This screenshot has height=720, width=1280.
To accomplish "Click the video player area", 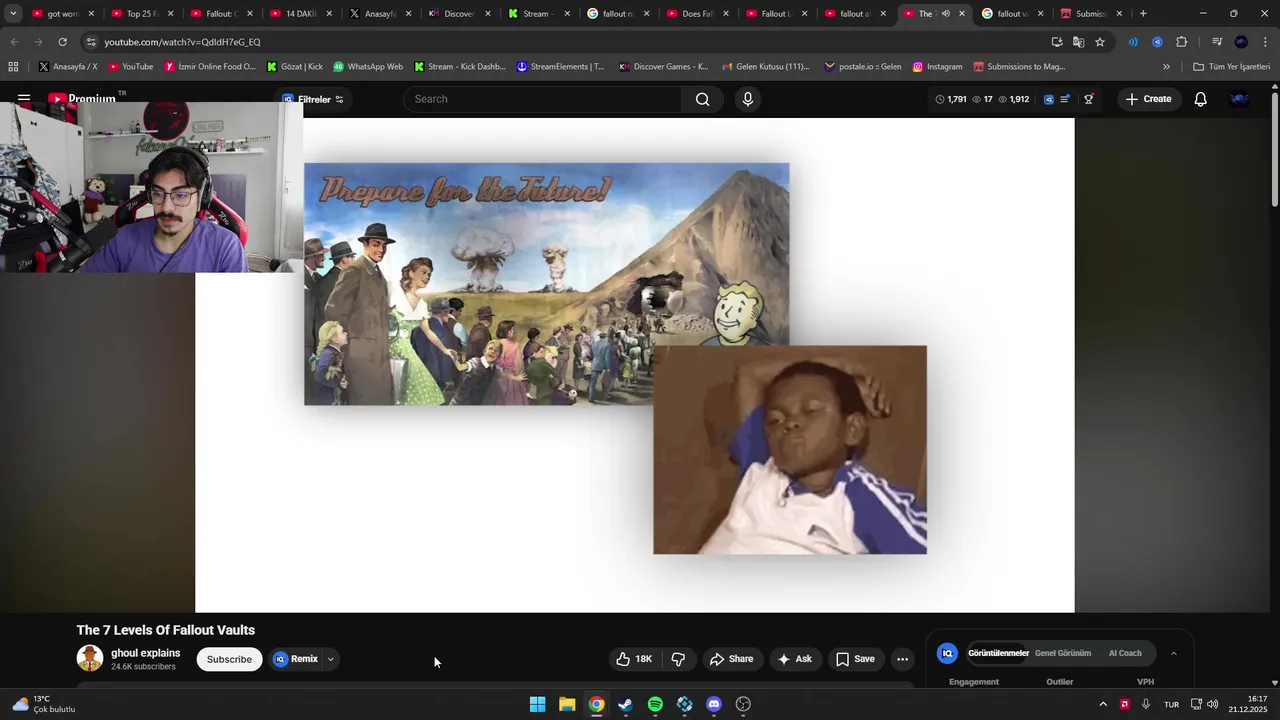I will (x=635, y=365).
